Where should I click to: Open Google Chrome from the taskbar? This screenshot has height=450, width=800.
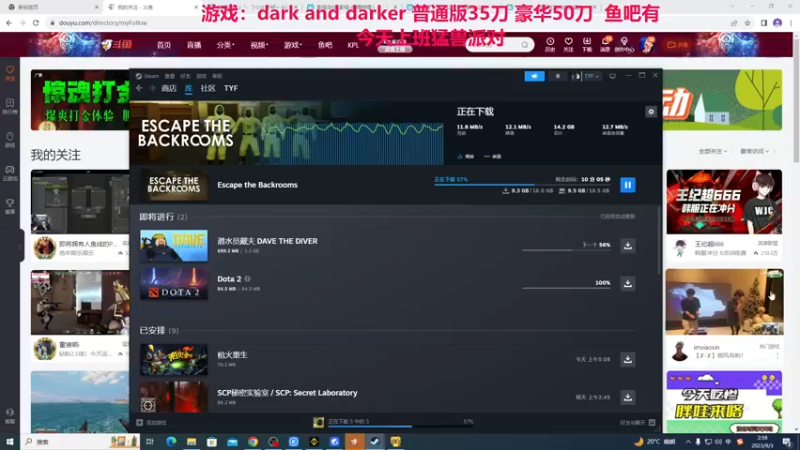point(253,441)
